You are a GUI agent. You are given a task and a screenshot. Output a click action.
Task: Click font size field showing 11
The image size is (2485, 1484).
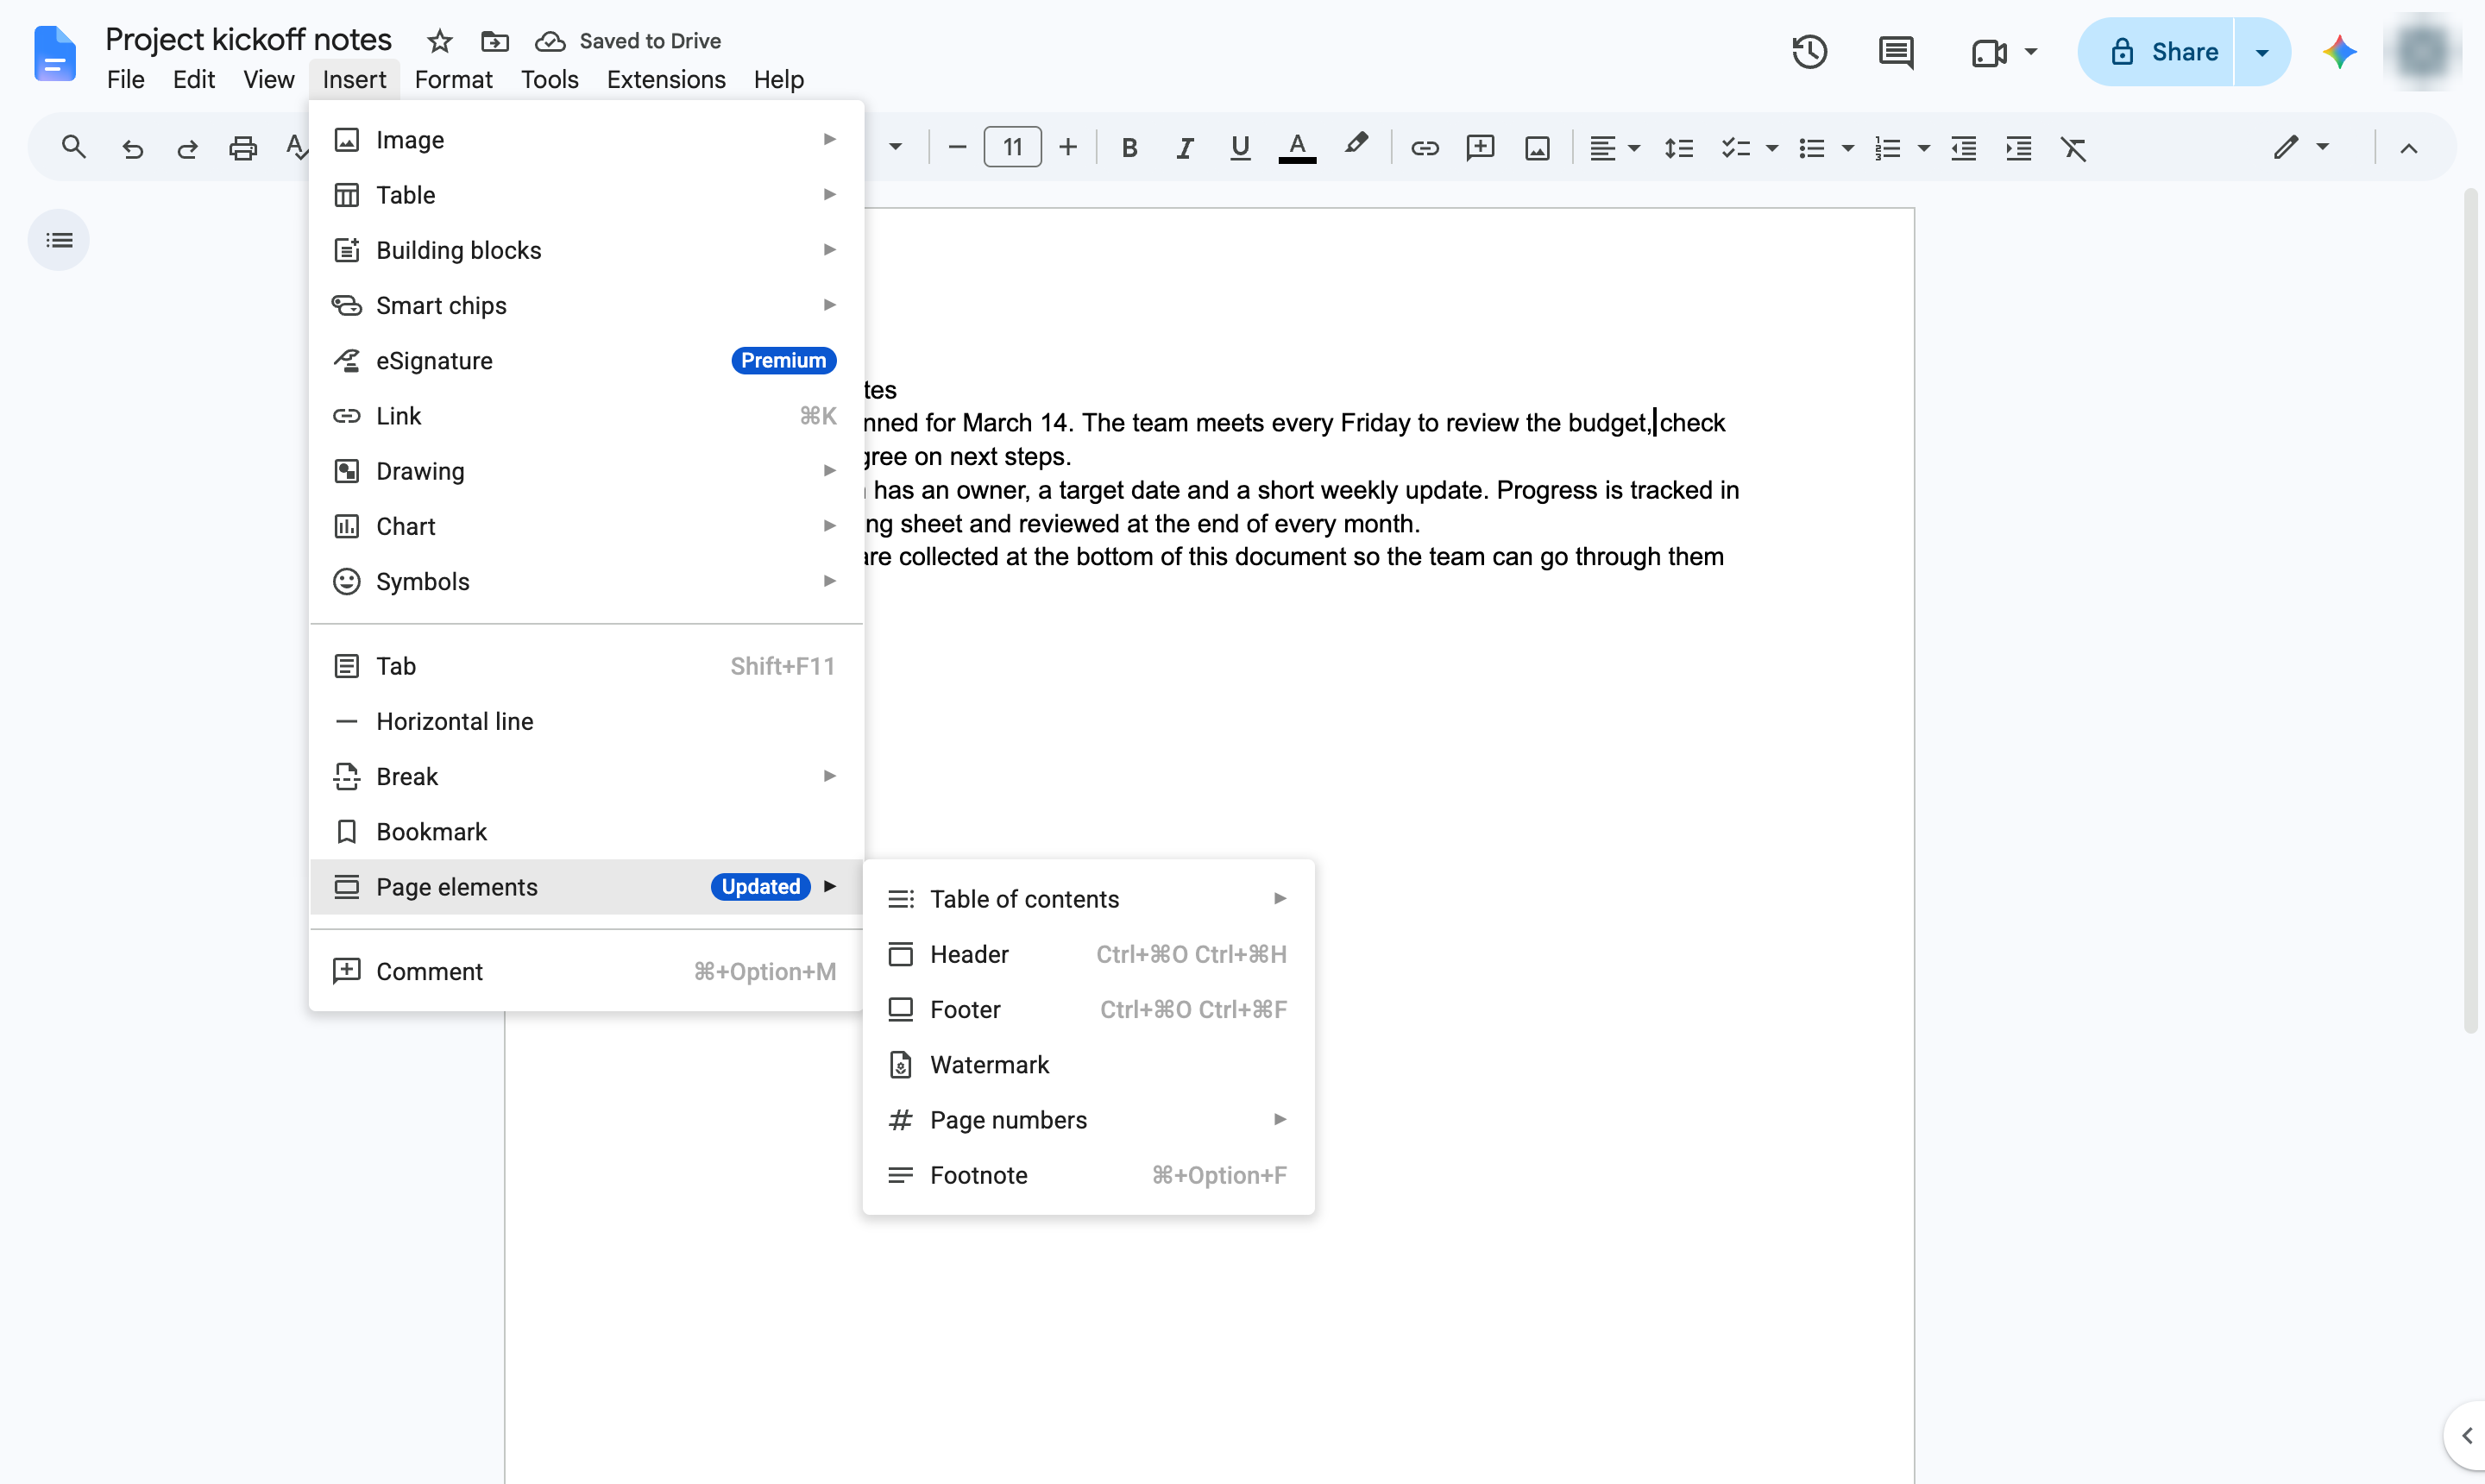(x=1012, y=148)
